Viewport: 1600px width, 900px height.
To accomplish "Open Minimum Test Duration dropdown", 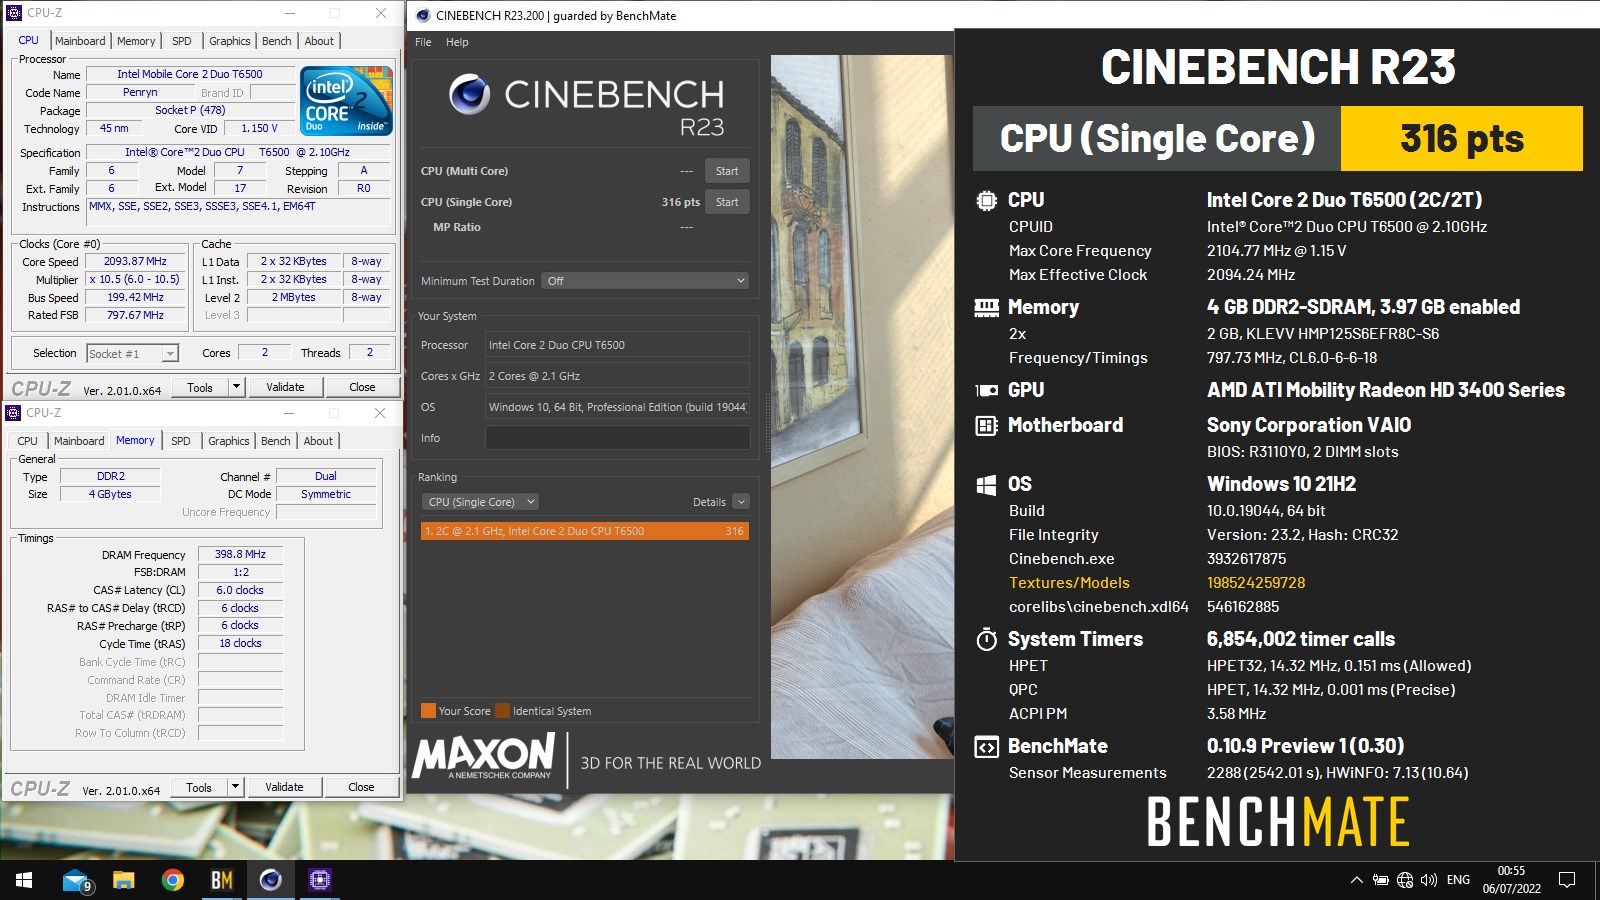I will tap(645, 281).
